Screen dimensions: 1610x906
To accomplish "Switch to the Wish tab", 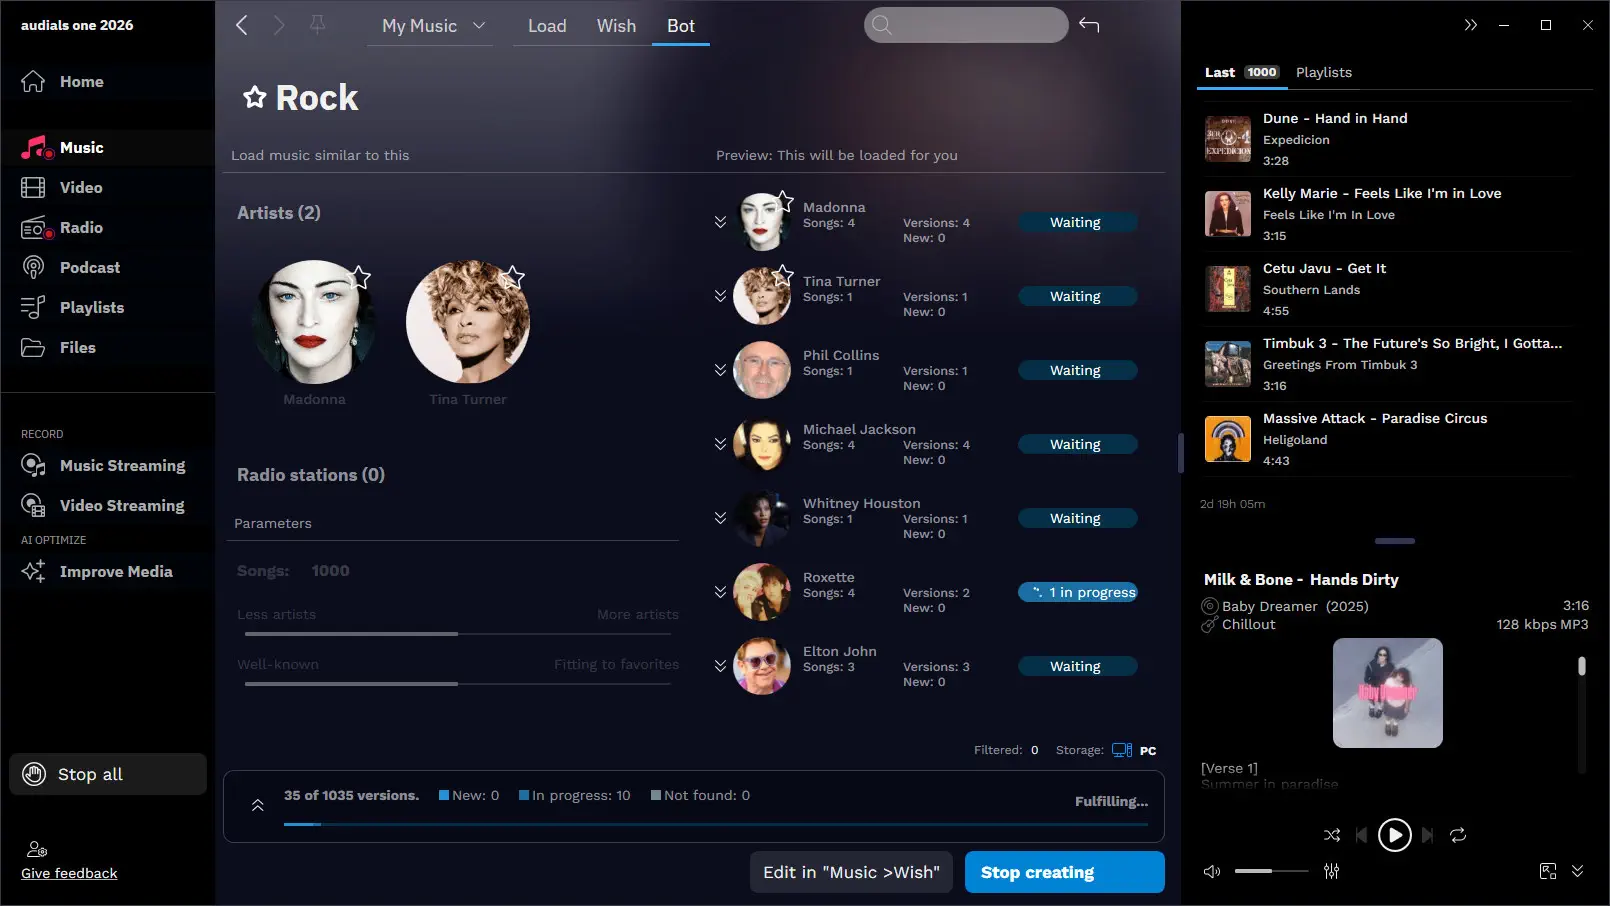I will click(616, 26).
